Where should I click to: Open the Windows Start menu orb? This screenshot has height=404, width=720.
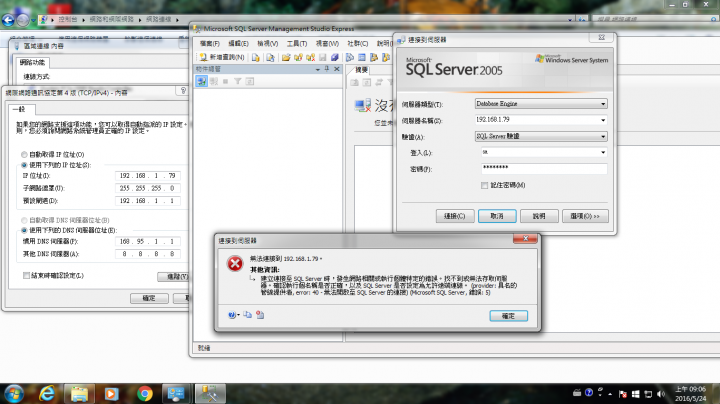coord(14,394)
